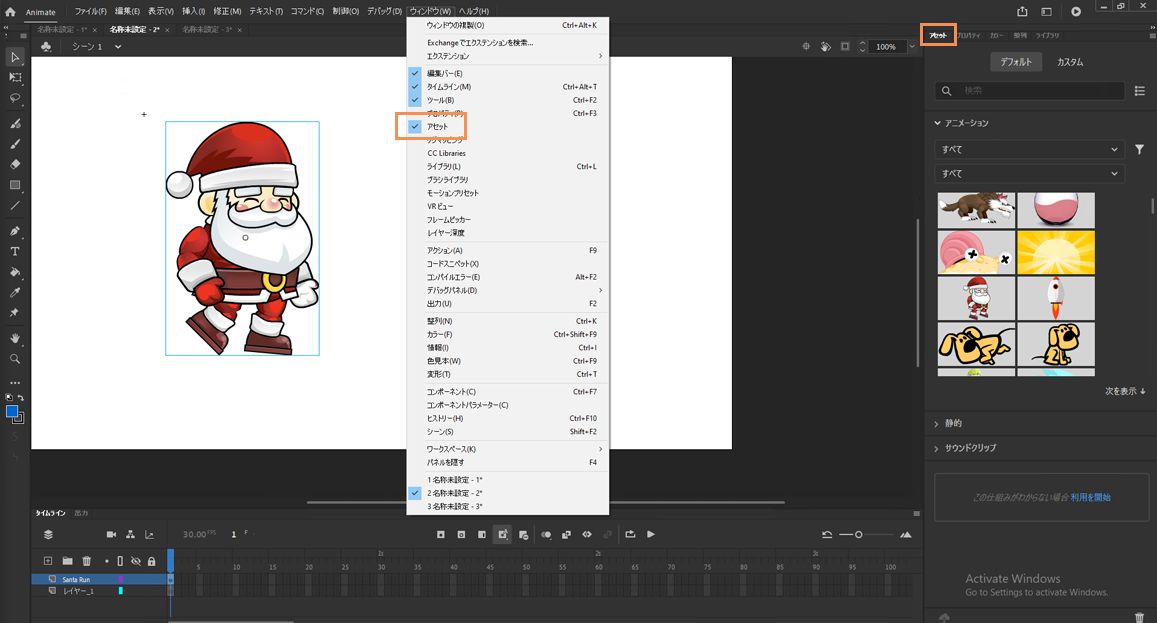Click the Quick Share and publish icon
Image resolution: width=1157 pixels, height=623 pixels.
[x=1022, y=11]
